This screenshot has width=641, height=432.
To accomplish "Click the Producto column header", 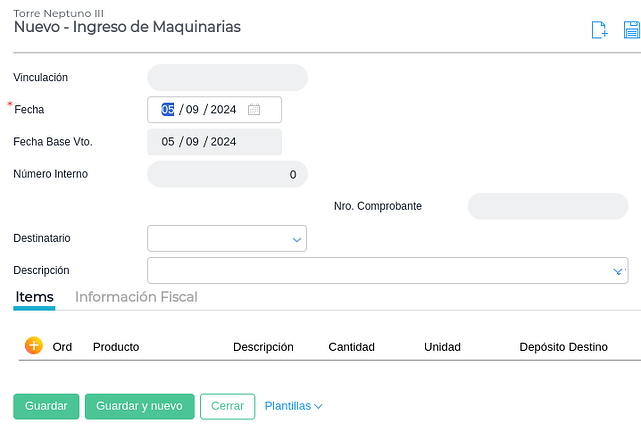I will click(116, 347).
